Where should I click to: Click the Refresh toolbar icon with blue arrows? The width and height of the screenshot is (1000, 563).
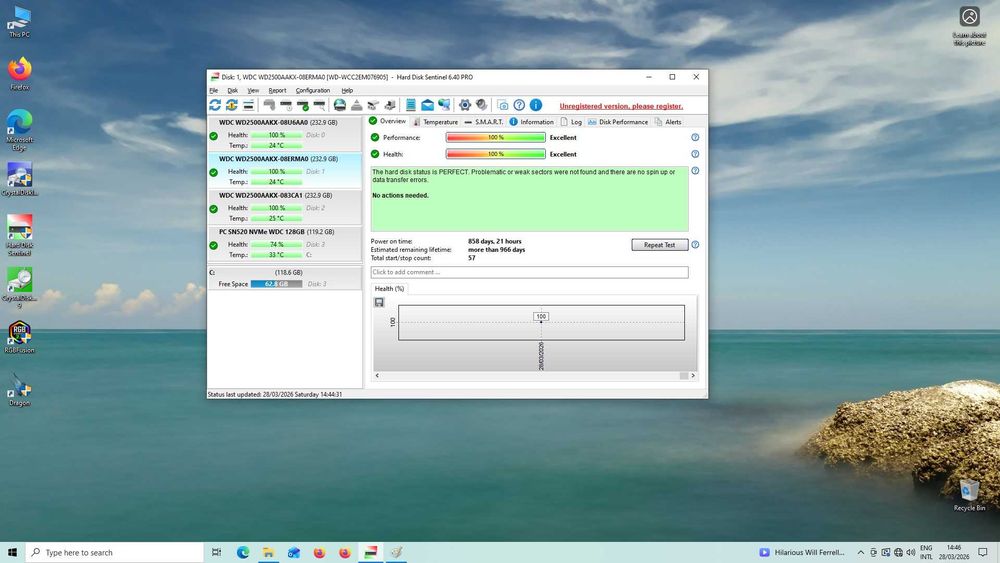pyautogui.click(x=215, y=105)
